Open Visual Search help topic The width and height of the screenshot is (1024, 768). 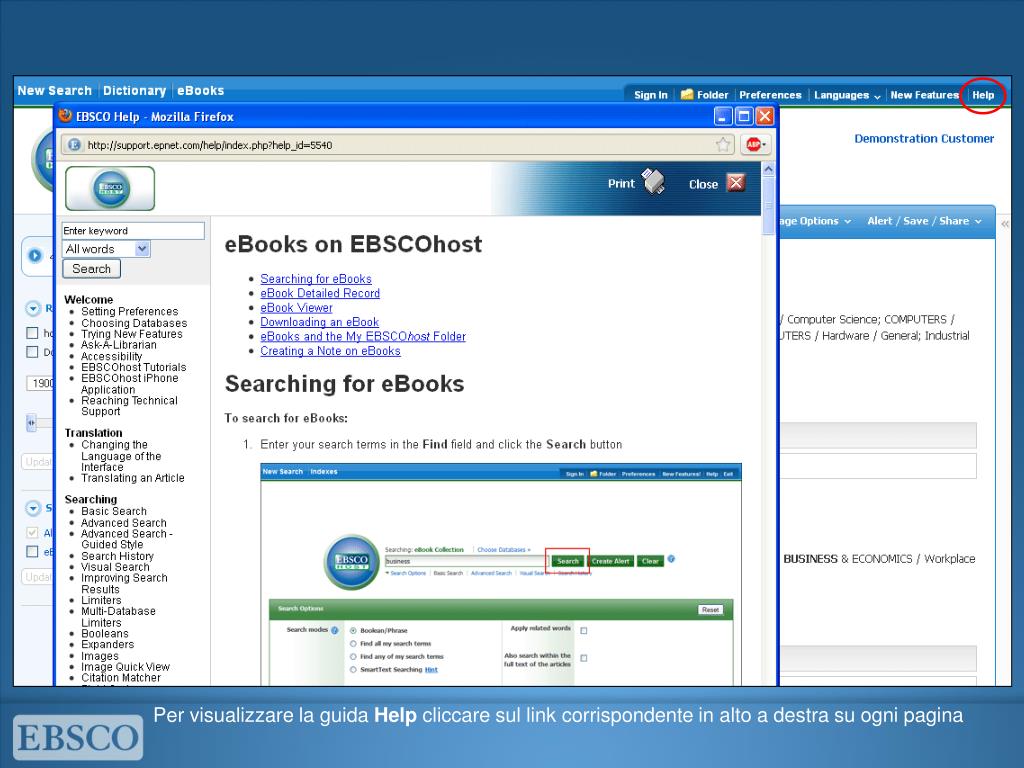click(x=115, y=568)
